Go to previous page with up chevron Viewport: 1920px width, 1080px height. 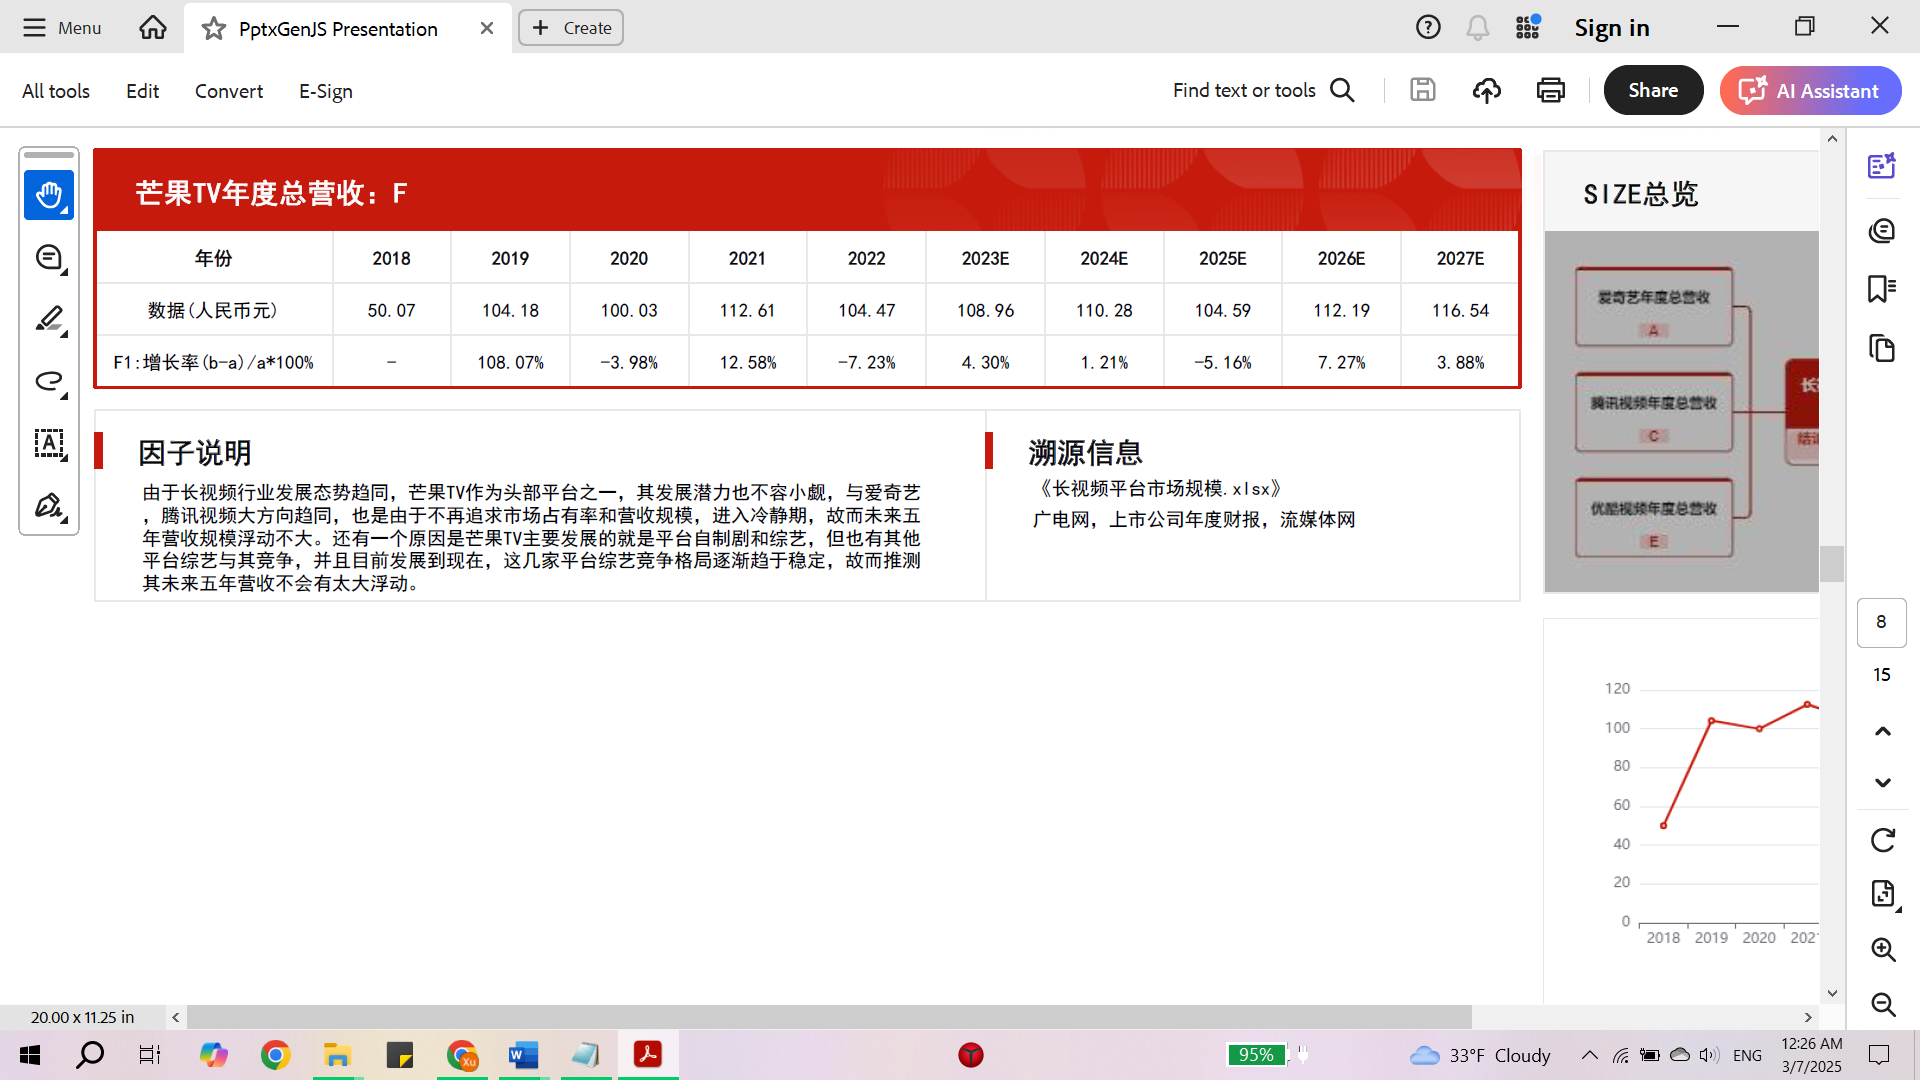click(x=1883, y=731)
